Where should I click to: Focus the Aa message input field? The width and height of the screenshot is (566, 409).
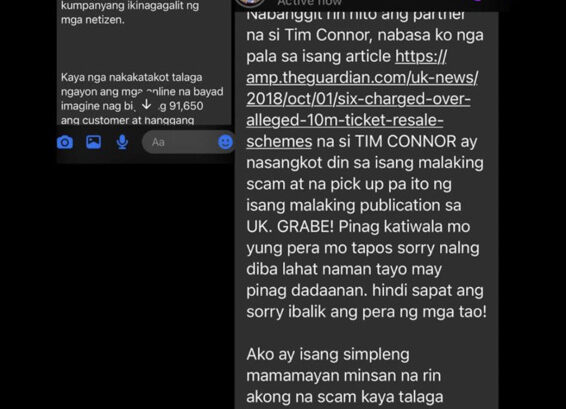tap(180, 142)
